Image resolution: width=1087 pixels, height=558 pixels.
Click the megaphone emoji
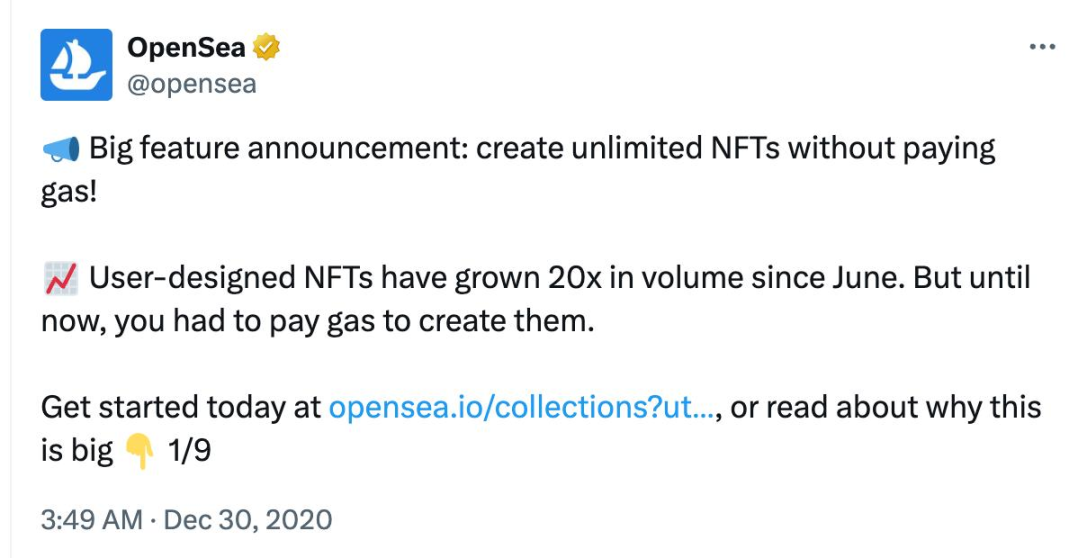(60, 150)
